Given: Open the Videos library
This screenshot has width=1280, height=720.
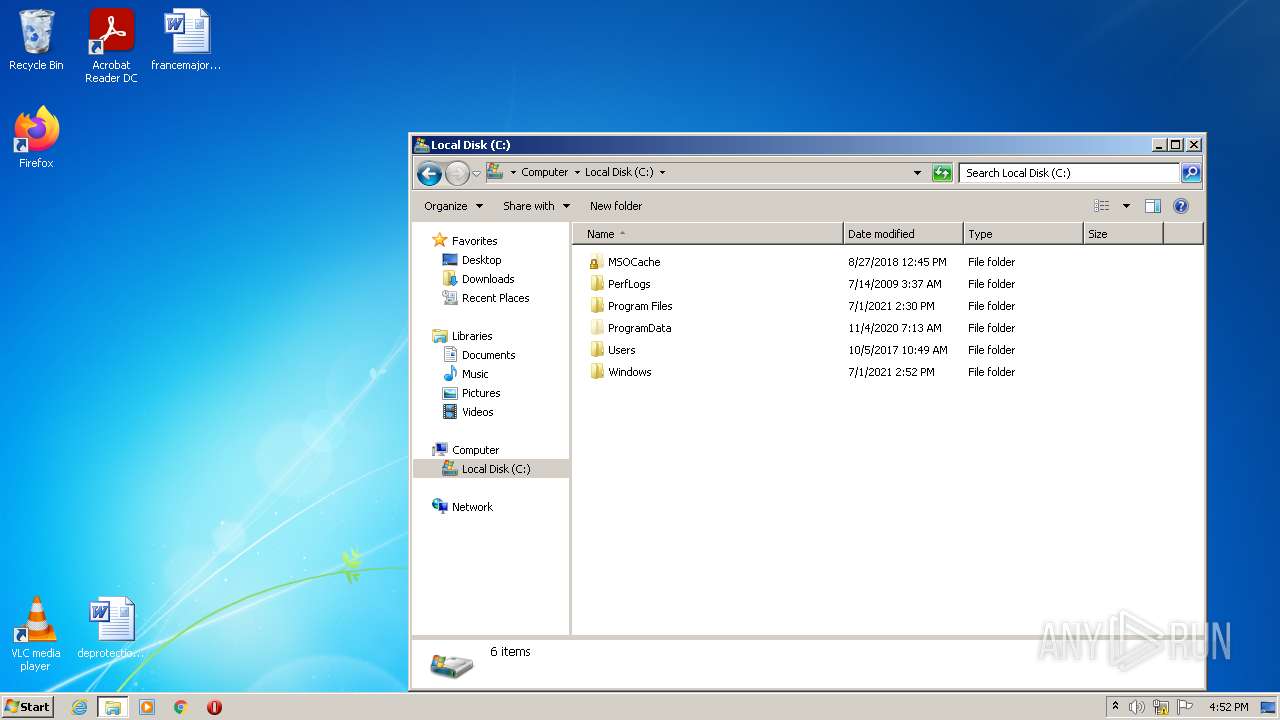Looking at the screenshot, I should (x=477, y=412).
